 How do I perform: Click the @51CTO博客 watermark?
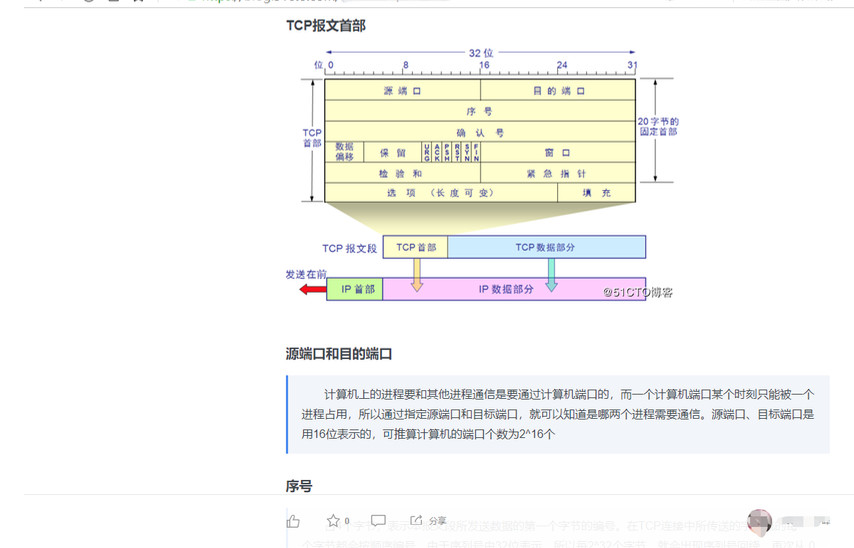tap(638, 293)
